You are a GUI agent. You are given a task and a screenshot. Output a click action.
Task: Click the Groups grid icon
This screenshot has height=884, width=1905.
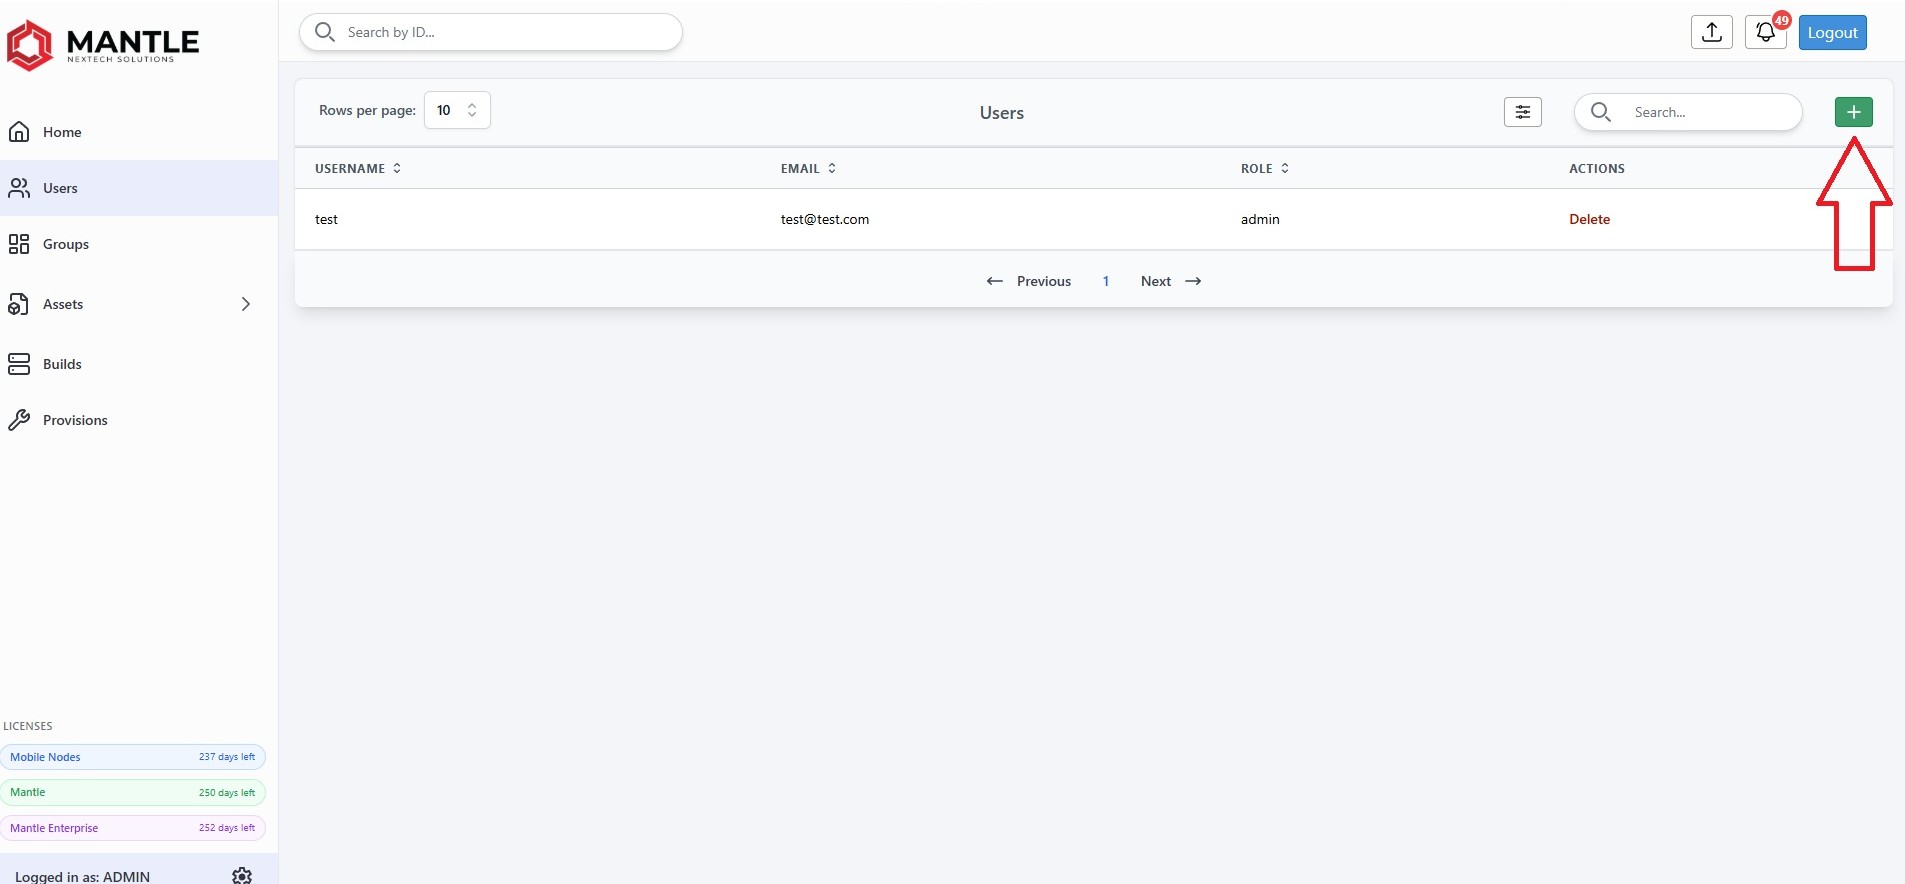click(x=19, y=244)
